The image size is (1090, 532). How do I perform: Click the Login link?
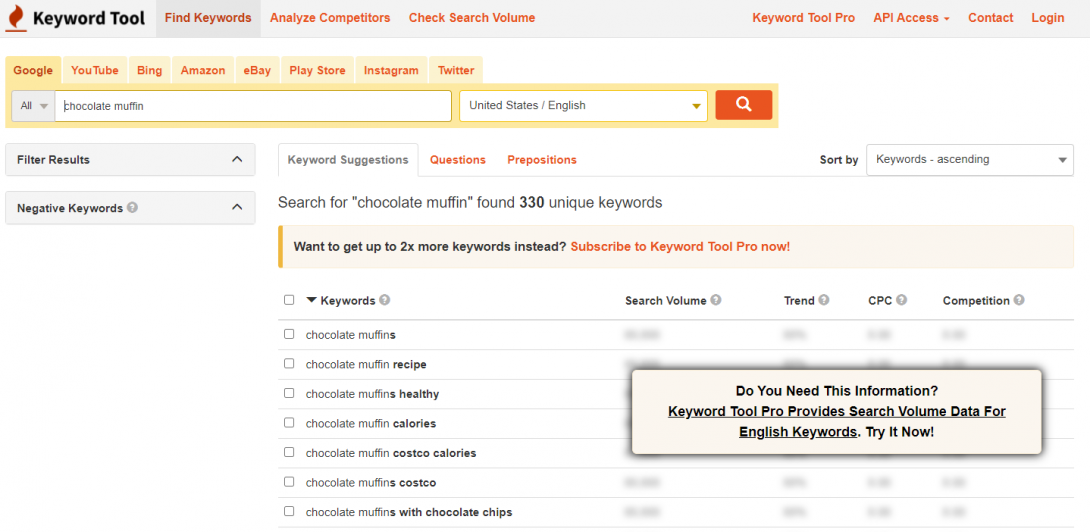click(1048, 18)
